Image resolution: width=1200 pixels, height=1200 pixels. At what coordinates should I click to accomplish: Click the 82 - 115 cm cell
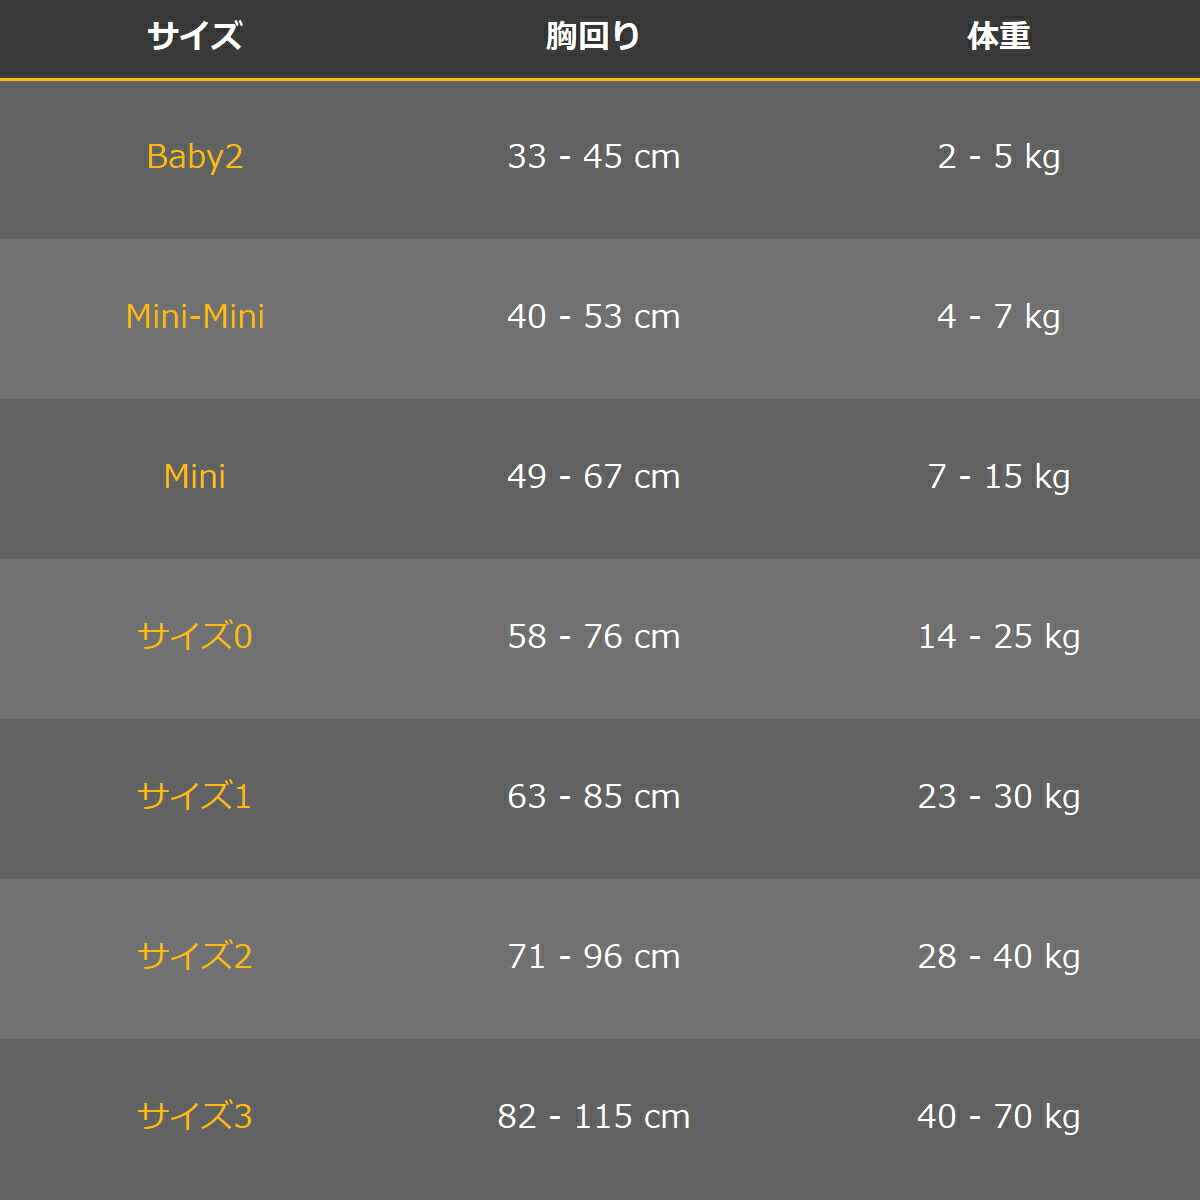(x=593, y=1117)
